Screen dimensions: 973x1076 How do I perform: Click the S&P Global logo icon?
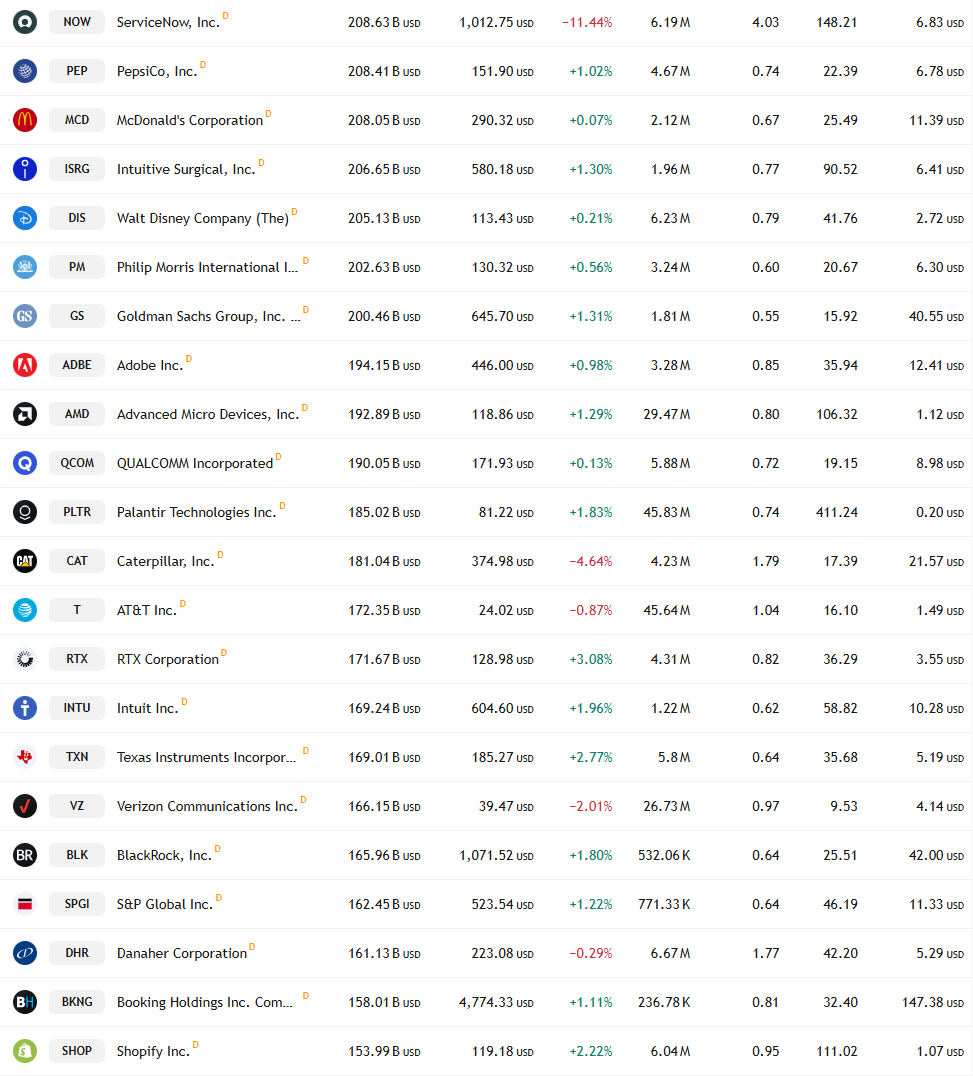click(25, 904)
